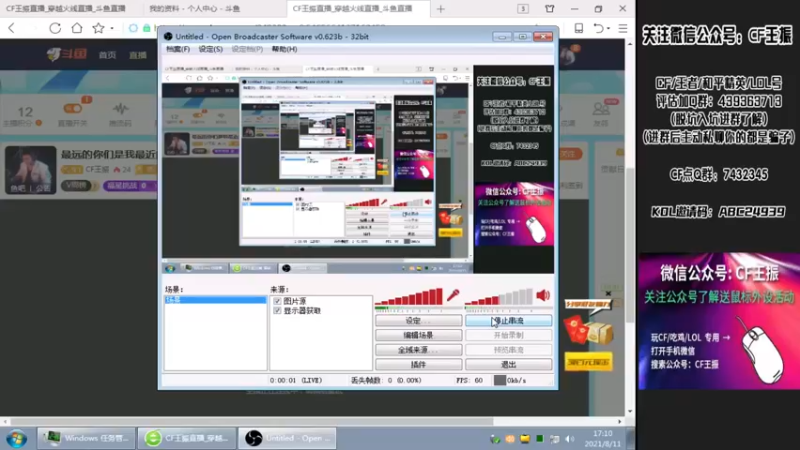Open a new browser tab with plus
This screenshot has width=800, height=450.
(x=441, y=9)
